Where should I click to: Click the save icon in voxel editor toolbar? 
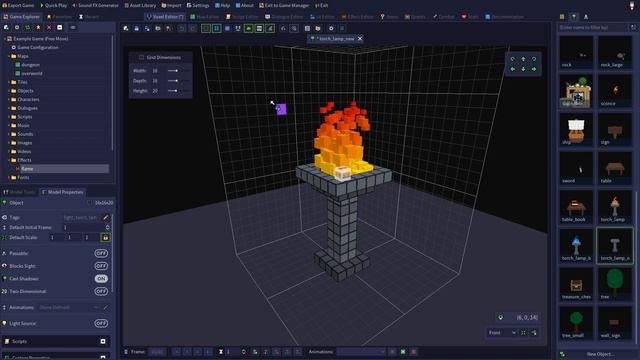click(136, 28)
